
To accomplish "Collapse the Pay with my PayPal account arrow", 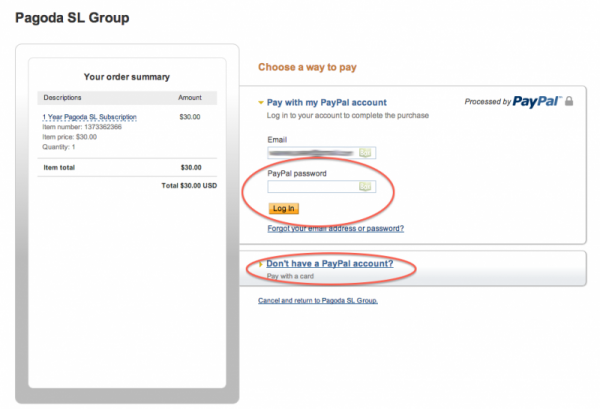I will click(261, 103).
